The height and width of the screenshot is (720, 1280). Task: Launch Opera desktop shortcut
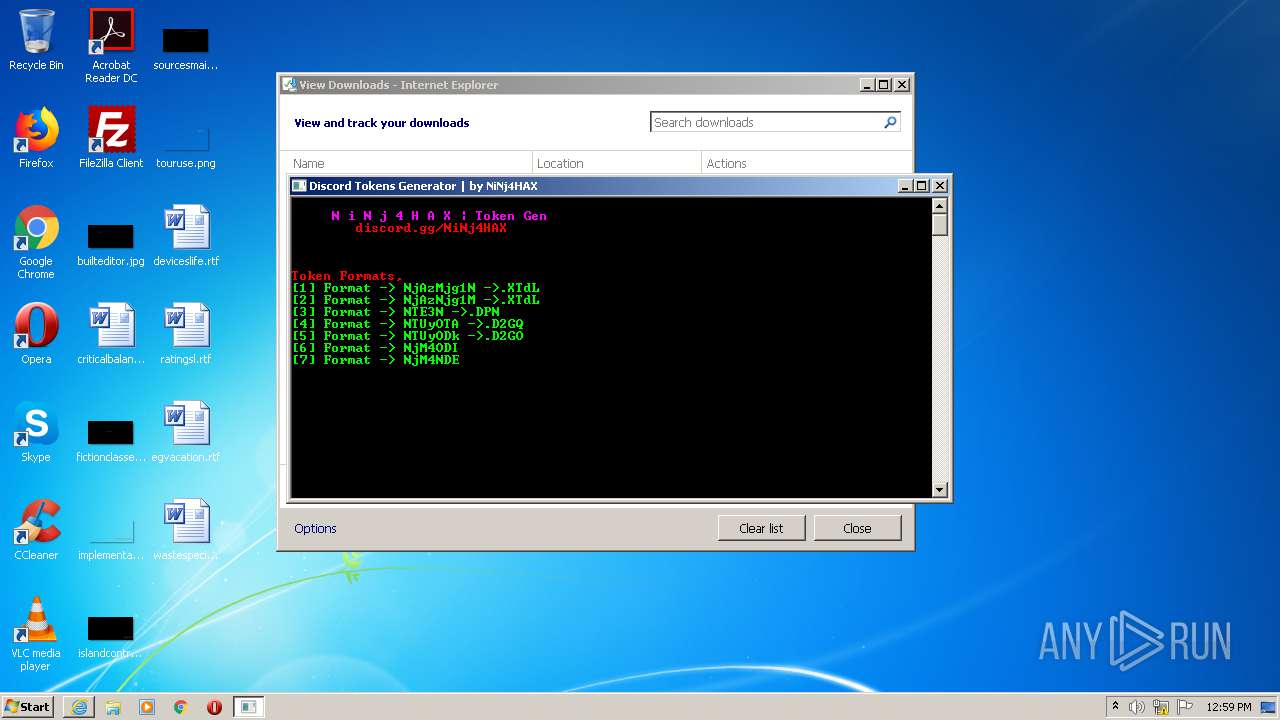[x=36, y=334]
